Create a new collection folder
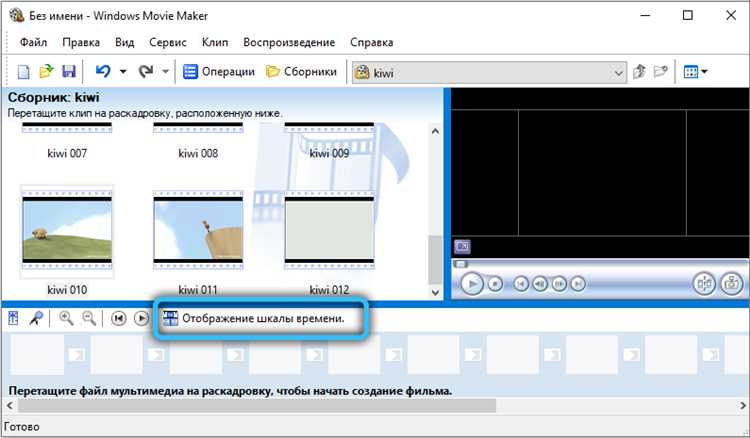Screen dimensions: 750x438 pos(661,72)
